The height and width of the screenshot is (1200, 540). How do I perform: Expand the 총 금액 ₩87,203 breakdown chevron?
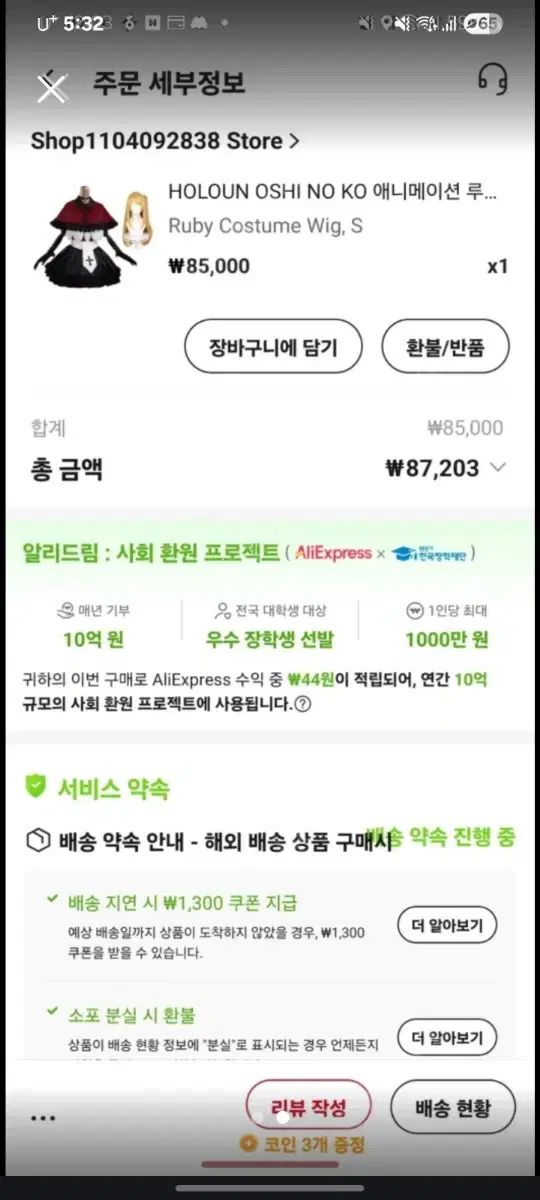498,467
